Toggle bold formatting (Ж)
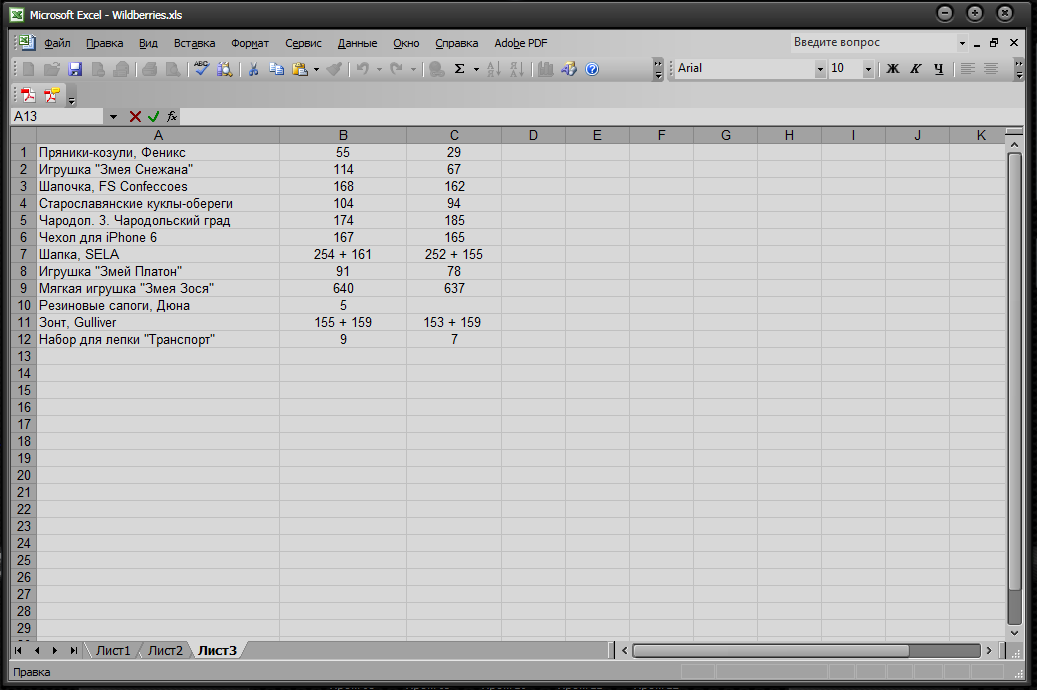The width and height of the screenshot is (1037, 690). click(x=893, y=69)
